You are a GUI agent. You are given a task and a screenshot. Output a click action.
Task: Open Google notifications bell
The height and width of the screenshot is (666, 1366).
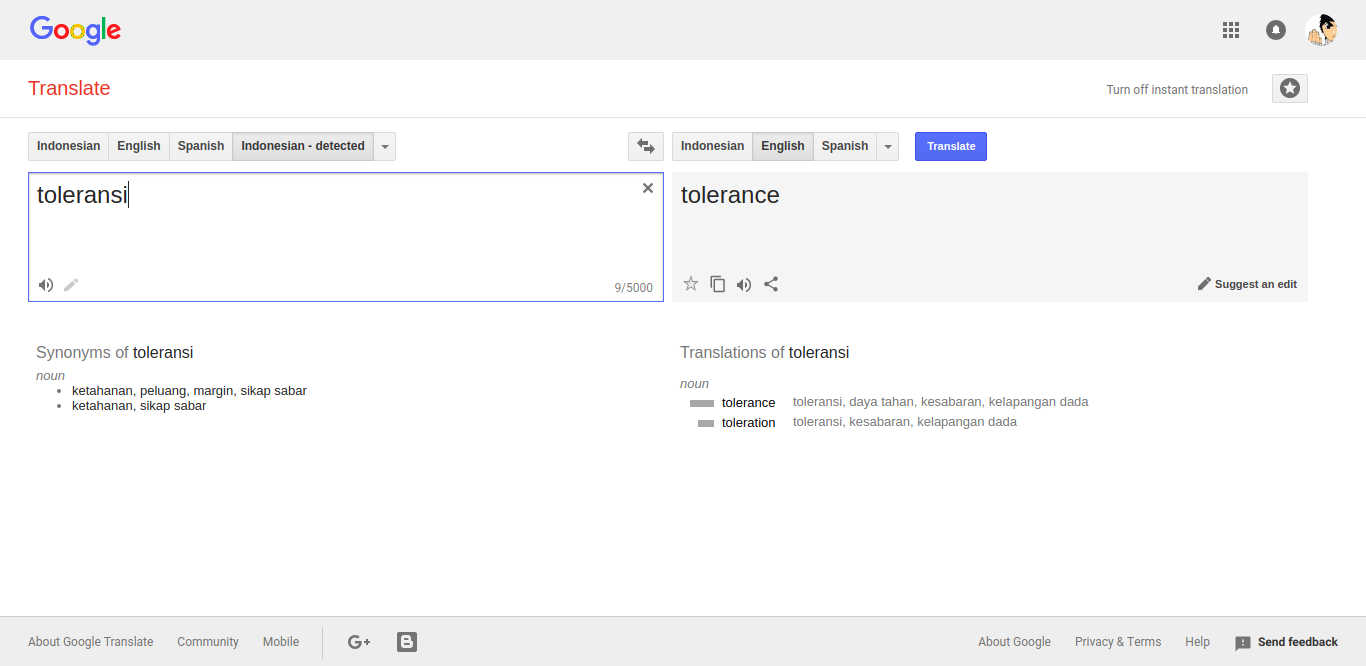[1276, 29]
